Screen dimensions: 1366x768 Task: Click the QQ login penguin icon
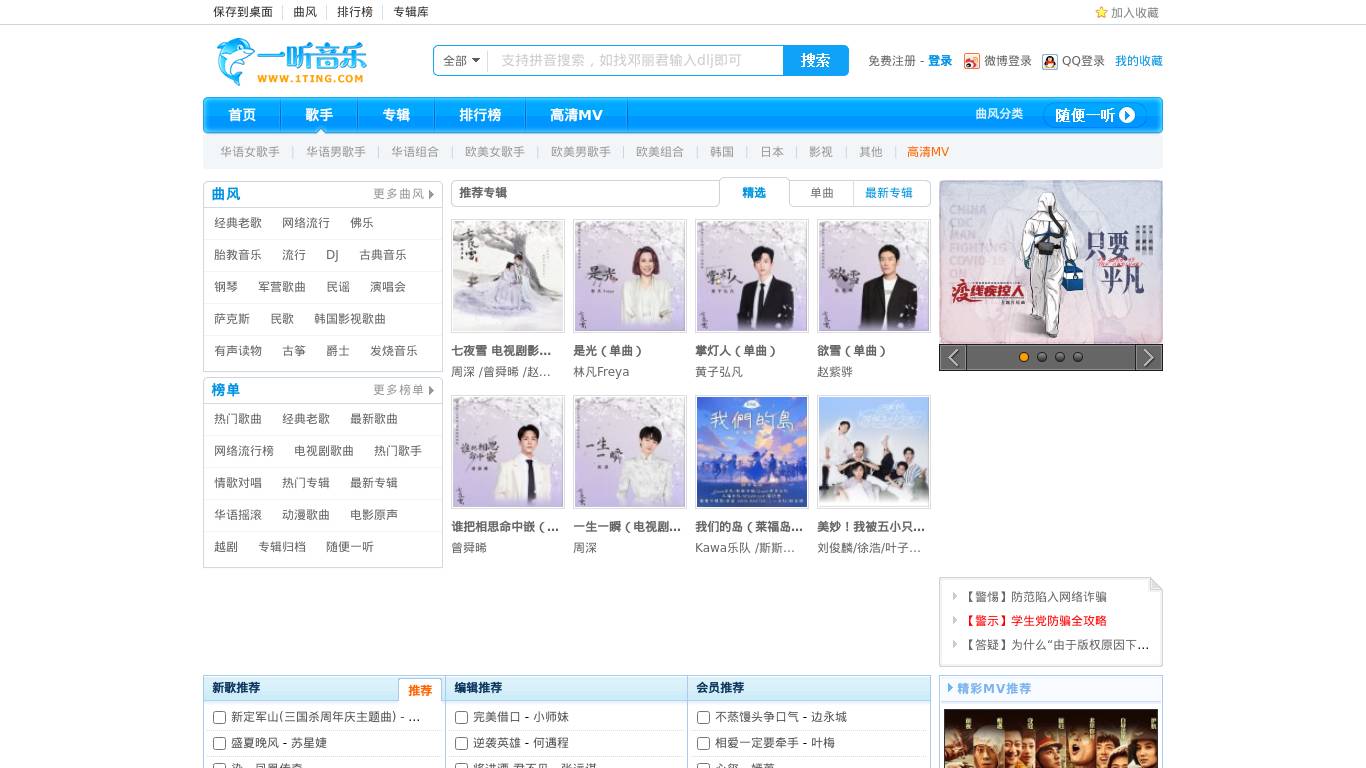coord(1049,61)
